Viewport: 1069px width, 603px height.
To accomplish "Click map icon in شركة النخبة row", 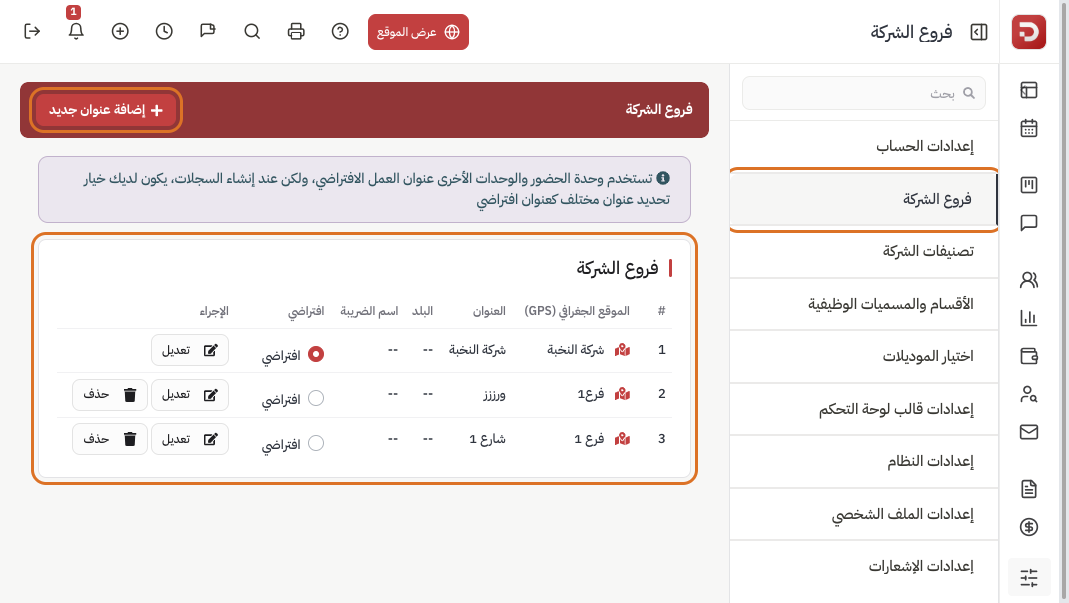I will 622,350.
